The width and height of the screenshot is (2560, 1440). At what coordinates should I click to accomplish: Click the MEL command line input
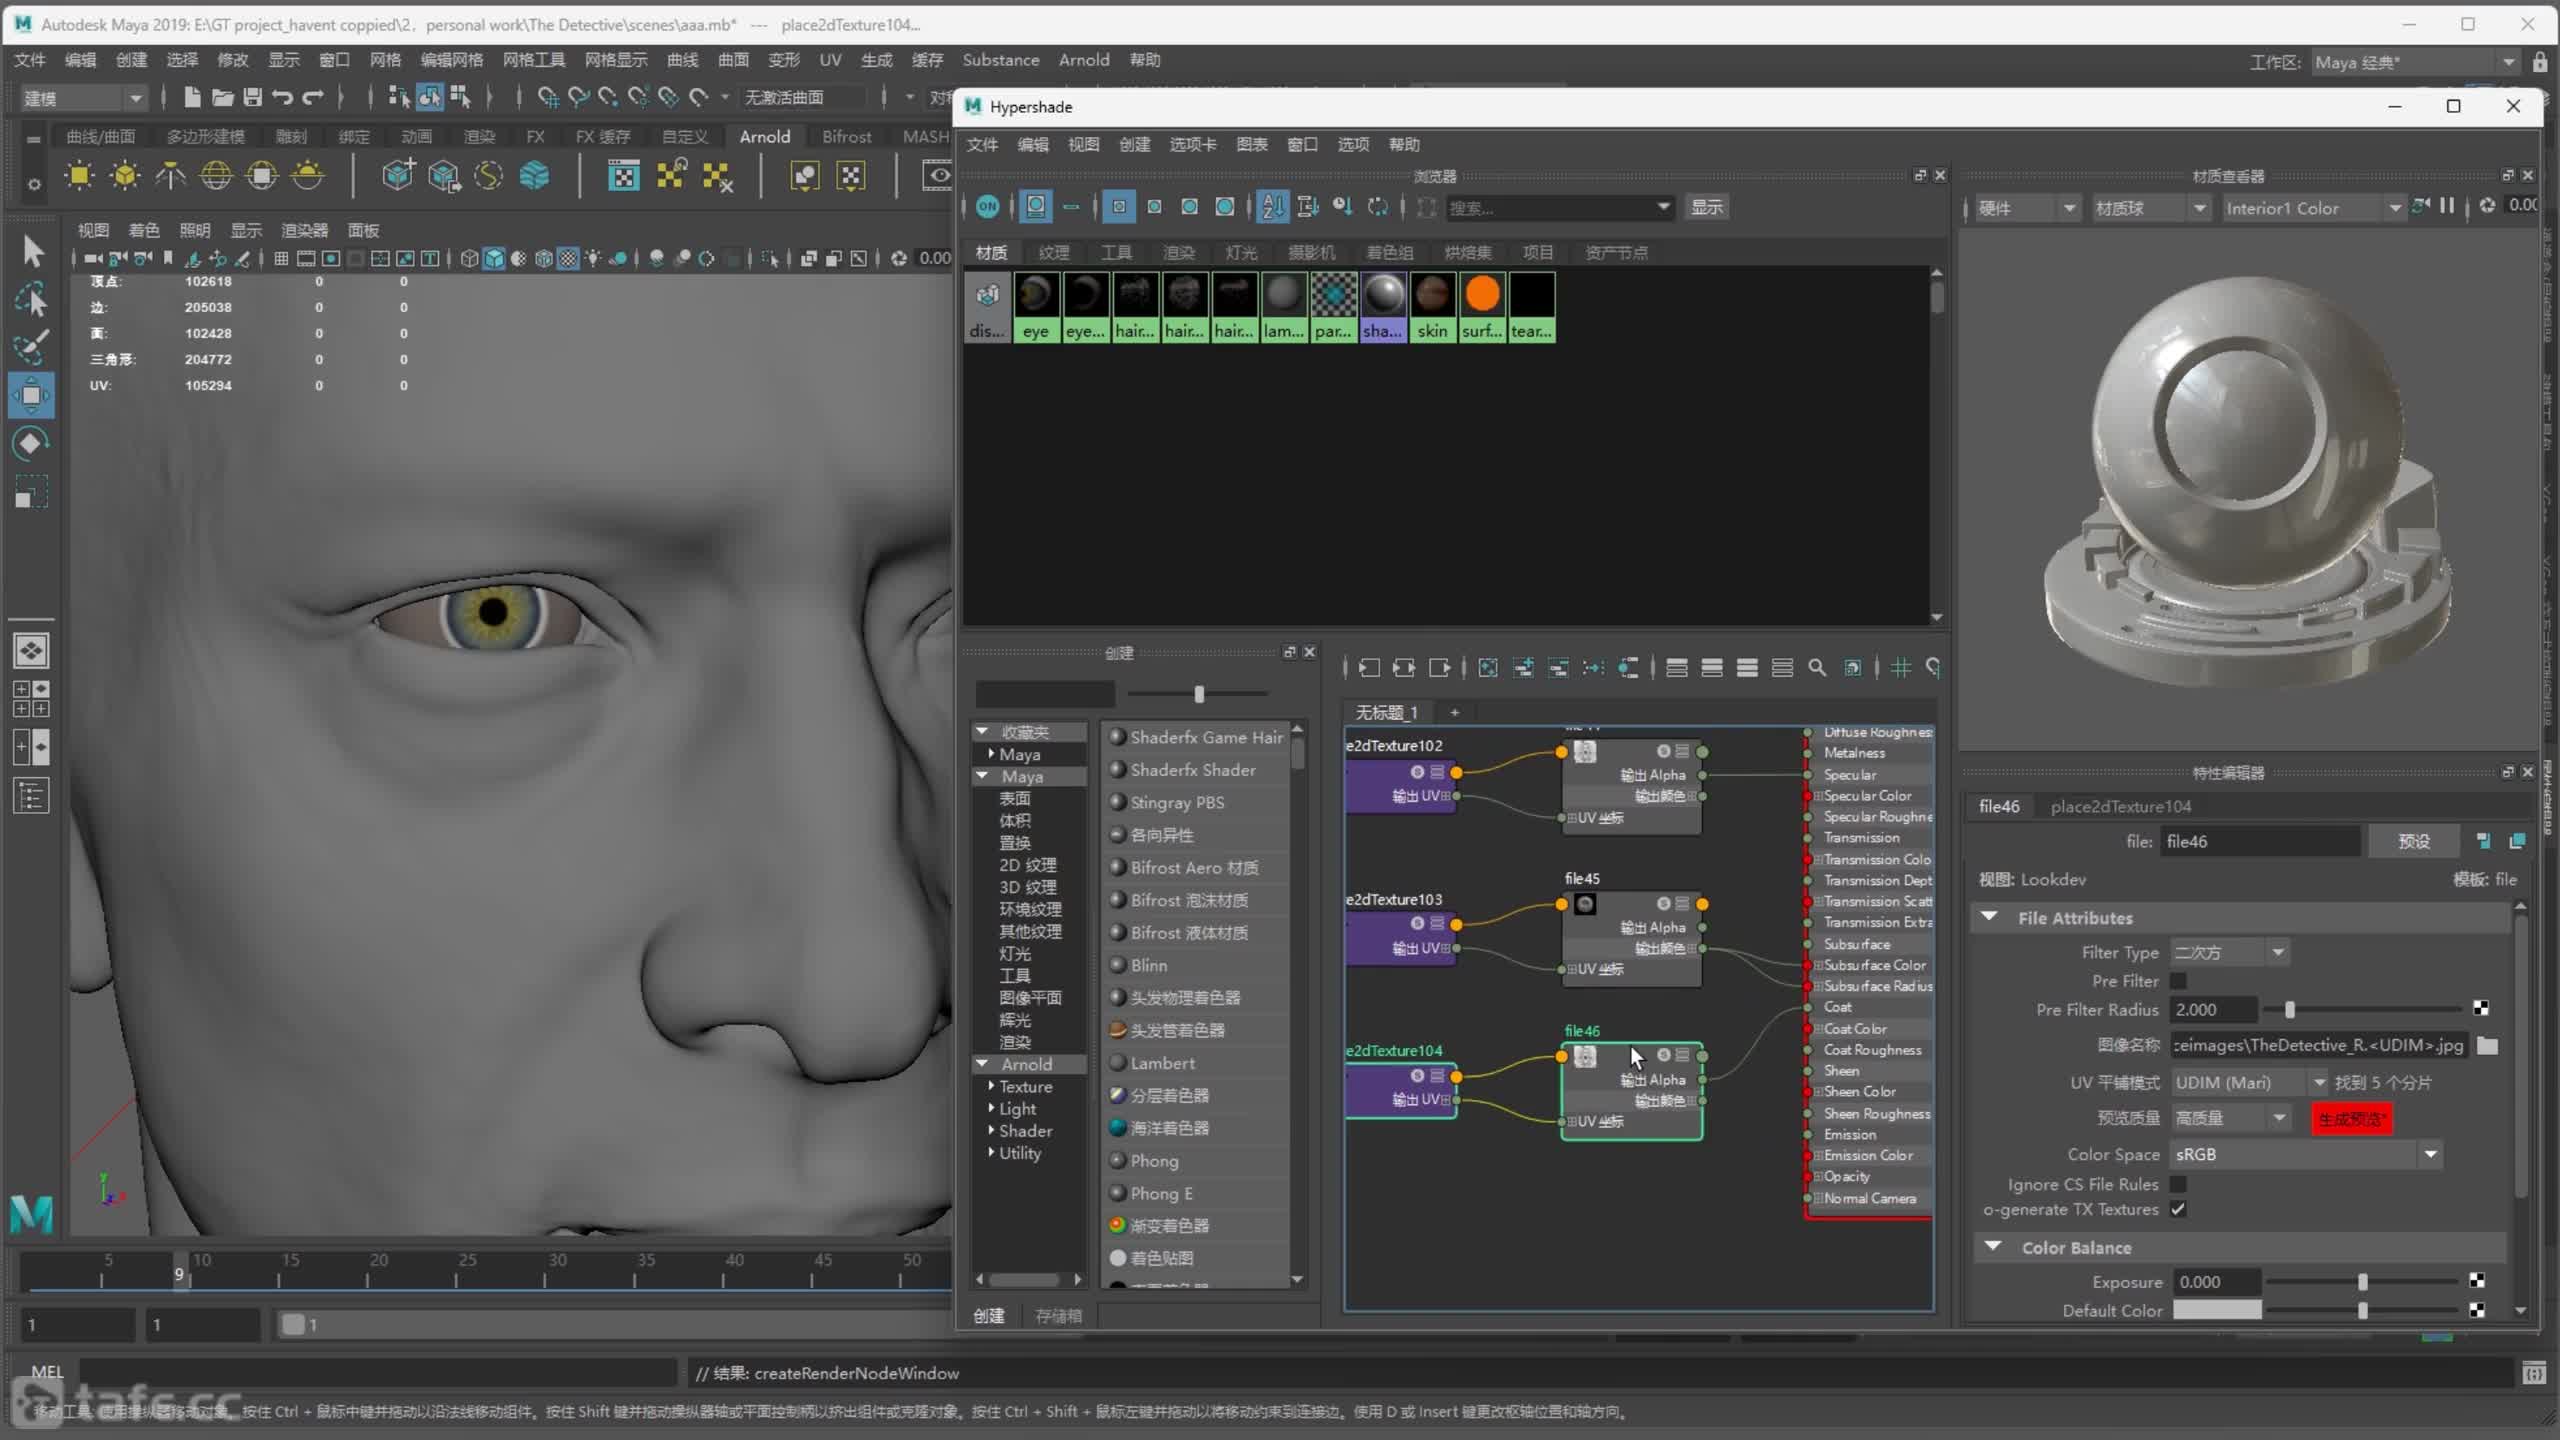(x=379, y=1373)
